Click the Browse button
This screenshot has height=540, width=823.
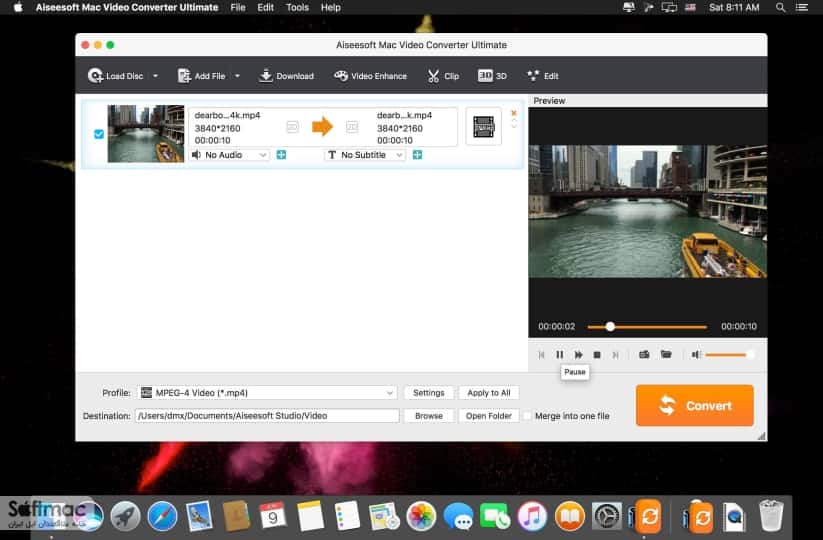(x=428, y=416)
